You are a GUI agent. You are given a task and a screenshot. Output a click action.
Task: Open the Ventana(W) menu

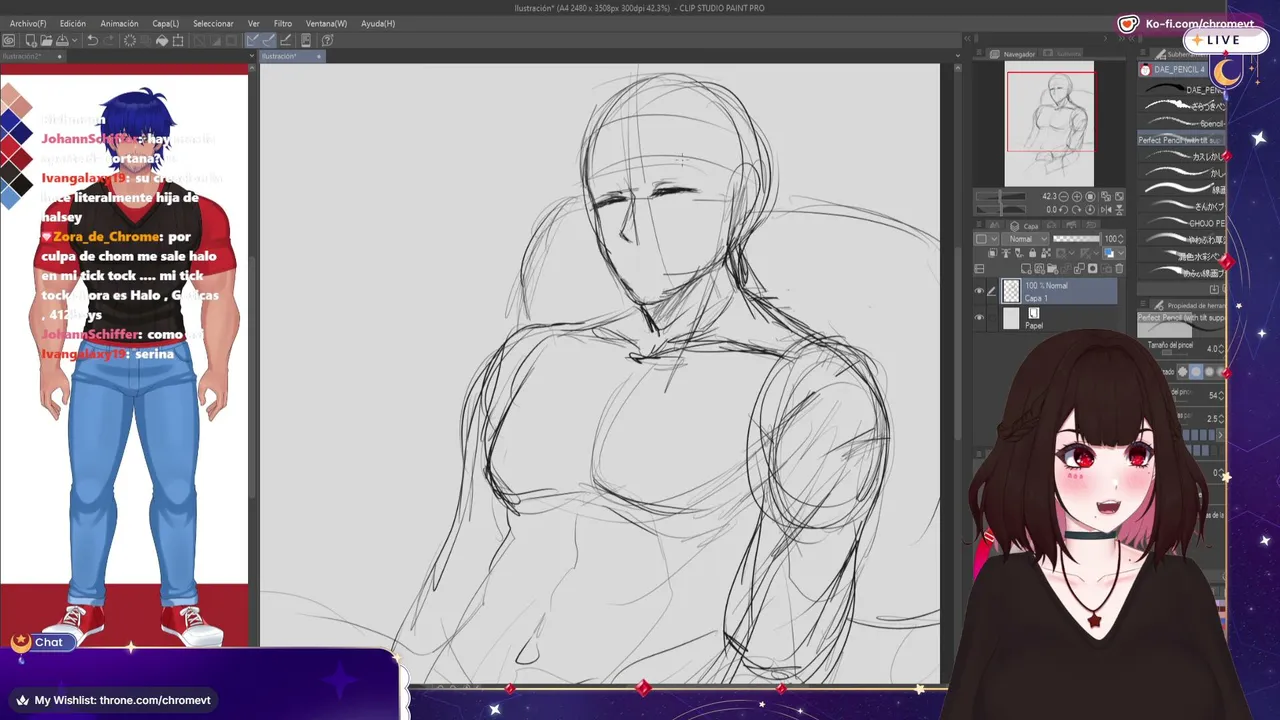coord(326,23)
